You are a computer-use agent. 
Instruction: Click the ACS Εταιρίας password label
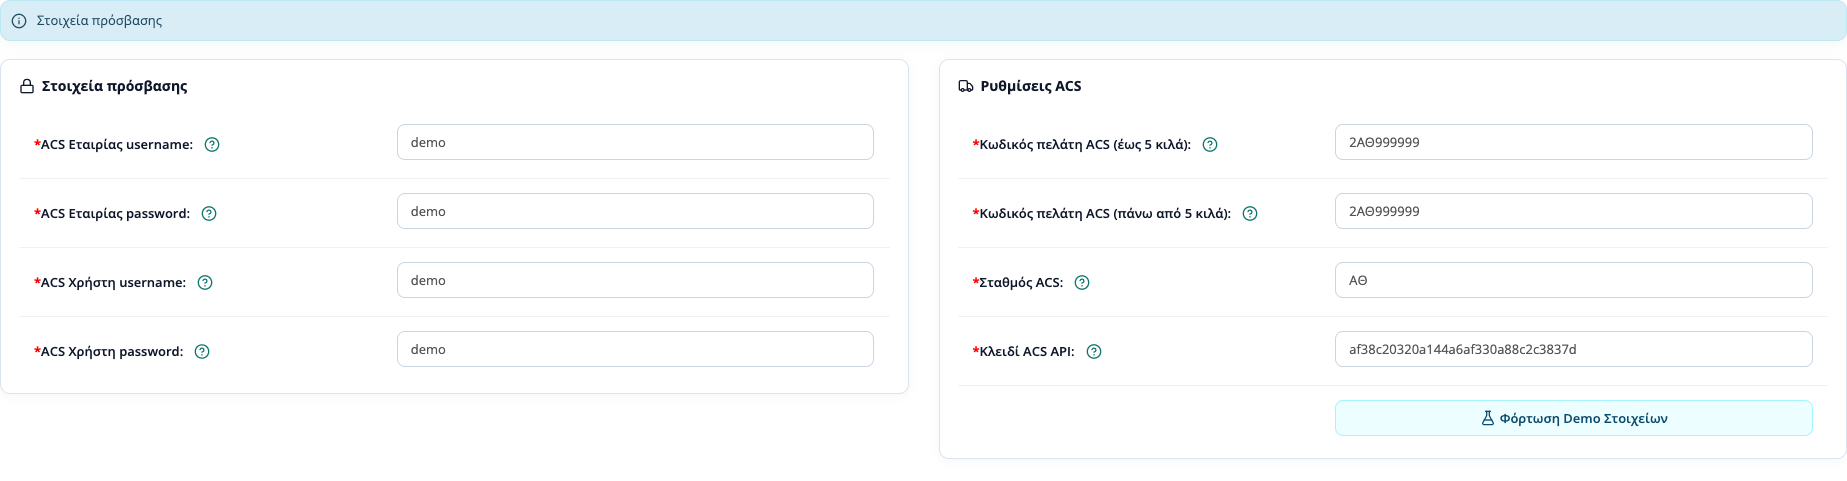tap(112, 214)
